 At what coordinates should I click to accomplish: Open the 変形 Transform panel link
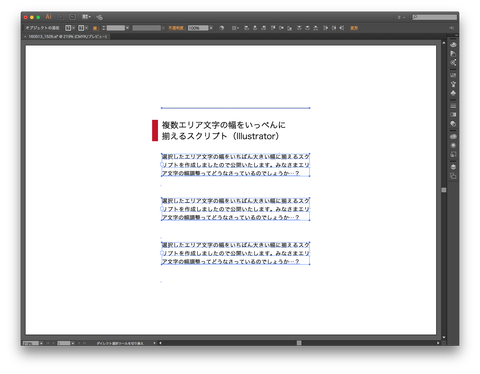pyautogui.click(x=354, y=28)
